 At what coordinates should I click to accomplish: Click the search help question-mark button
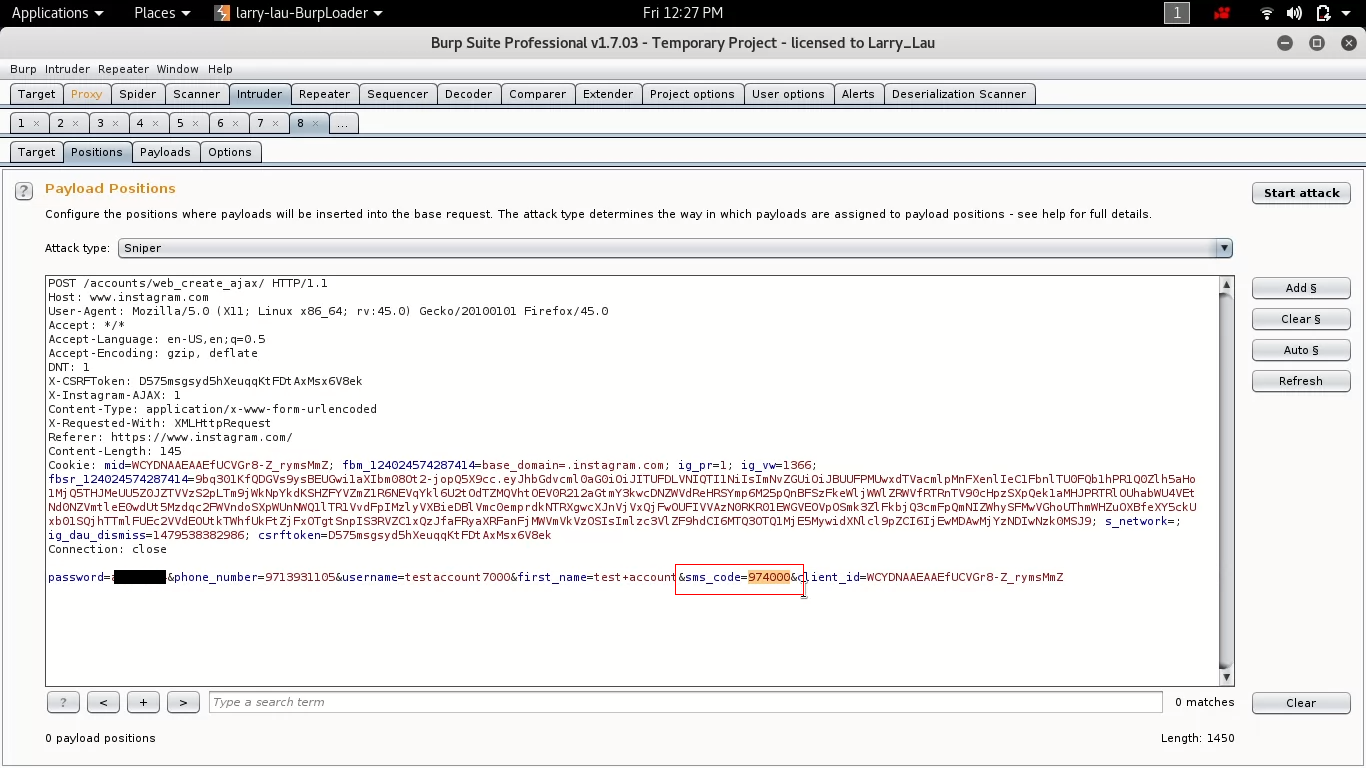[x=63, y=703]
